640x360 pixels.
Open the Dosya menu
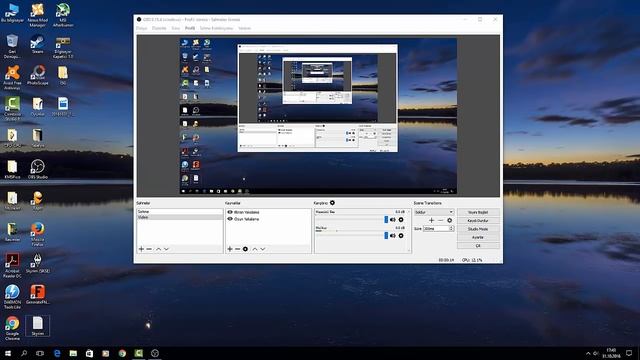(141, 28)
